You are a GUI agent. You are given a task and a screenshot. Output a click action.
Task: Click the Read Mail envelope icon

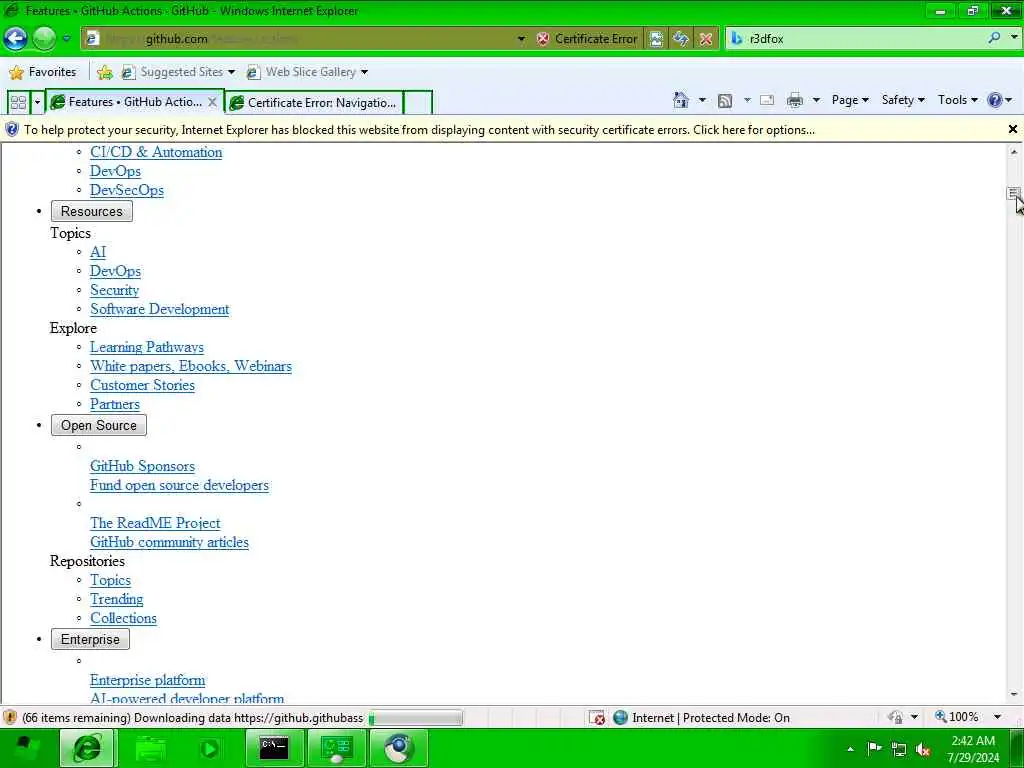767,100
